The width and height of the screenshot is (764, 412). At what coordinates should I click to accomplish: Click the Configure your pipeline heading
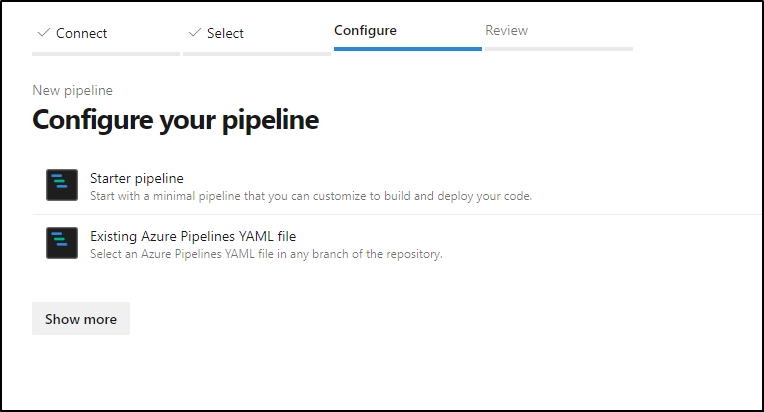[x=175, y=120]
